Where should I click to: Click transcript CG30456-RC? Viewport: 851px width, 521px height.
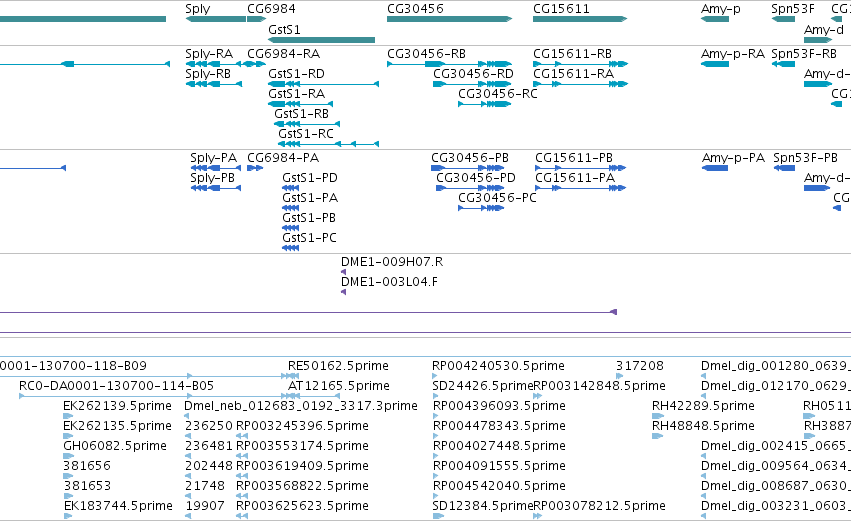(x=498, y=94)
